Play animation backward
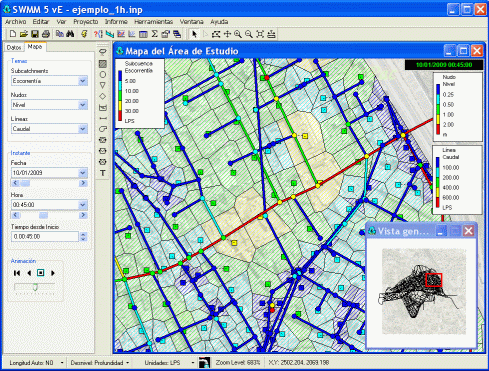Image resolution: width=489 pixels, height=371 pixels. point(29,273)
